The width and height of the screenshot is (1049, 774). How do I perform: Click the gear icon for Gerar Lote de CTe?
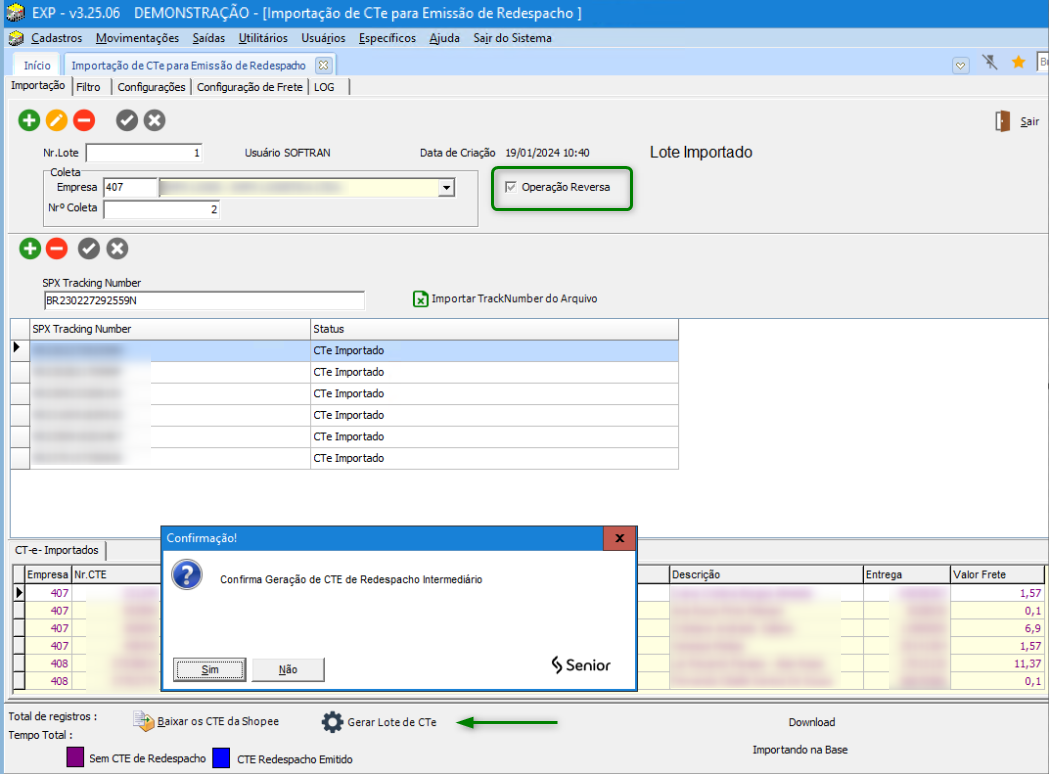pos(332,722)
